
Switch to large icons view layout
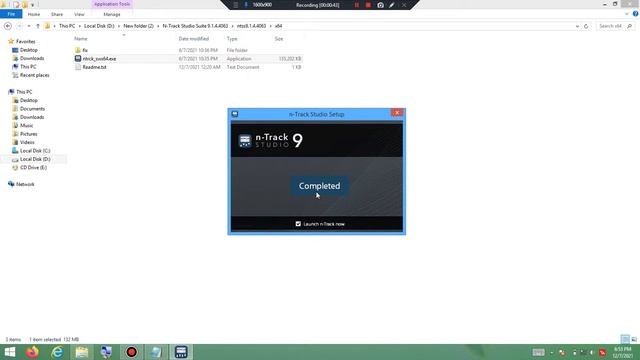pyautogui.click(x=634, y=339)
